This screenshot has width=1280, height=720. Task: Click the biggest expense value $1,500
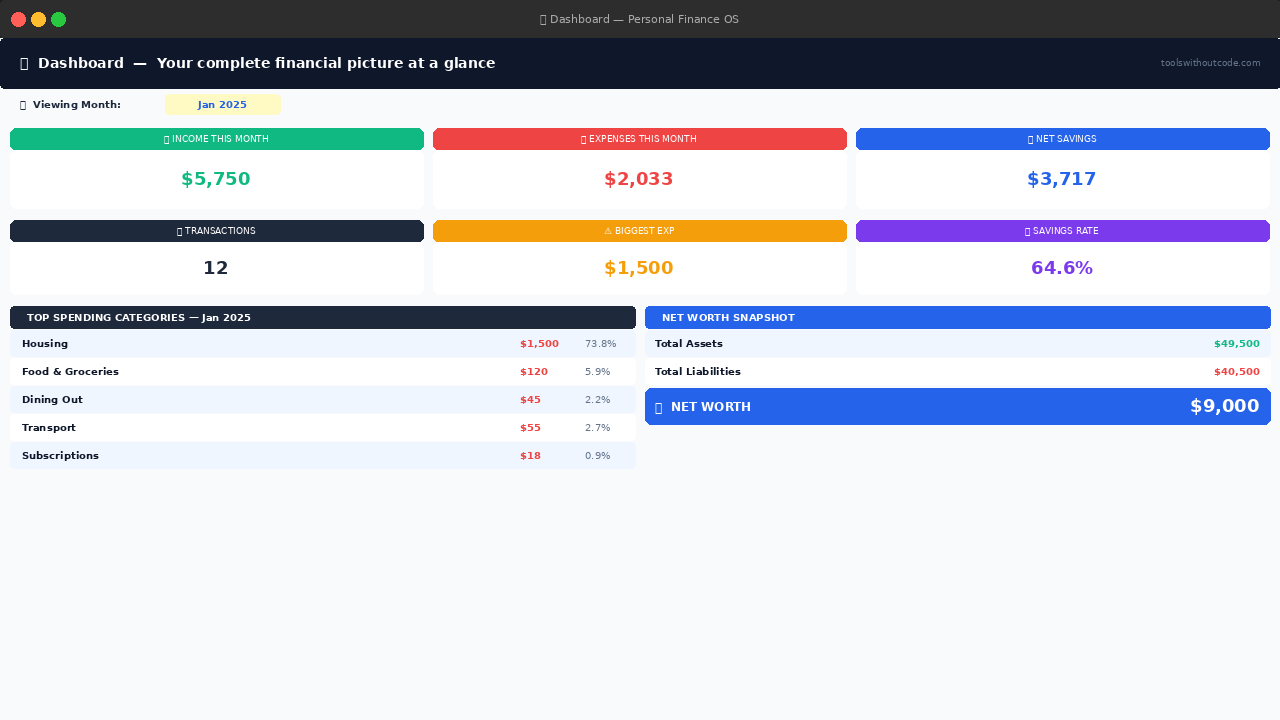pos(639,268)
